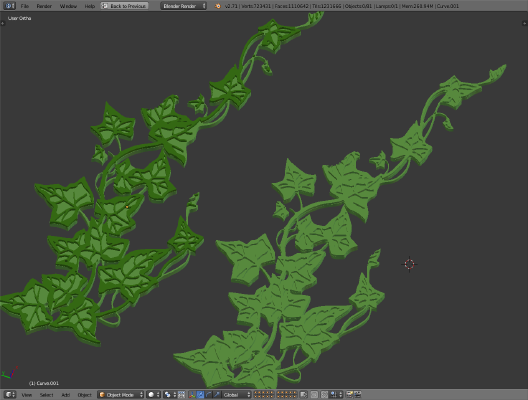Click the OpenGL render animation icon
This screenshot has width=528, height=400.
point(357,395)
